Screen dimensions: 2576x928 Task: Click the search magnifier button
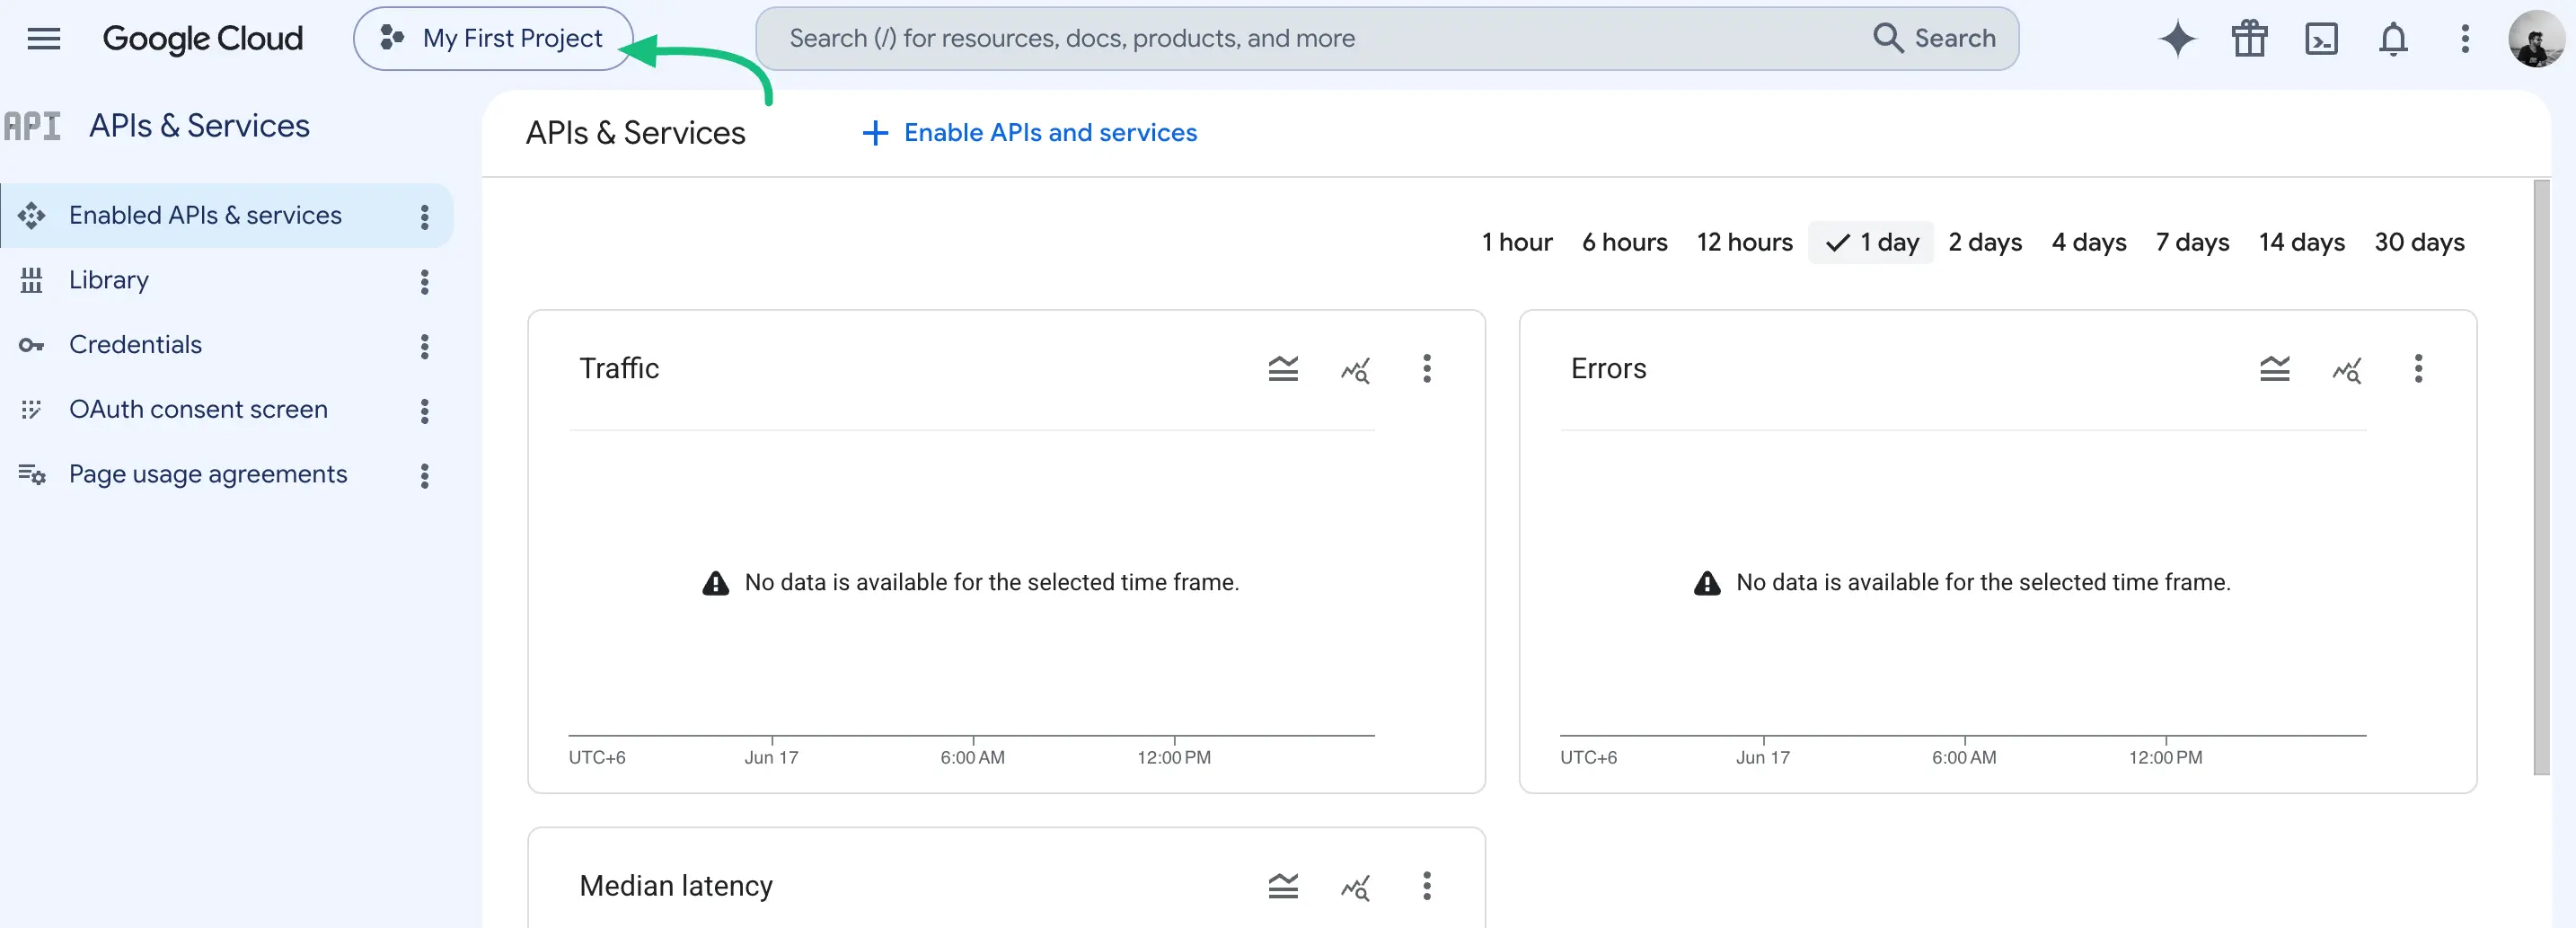tap(1933, 38)
